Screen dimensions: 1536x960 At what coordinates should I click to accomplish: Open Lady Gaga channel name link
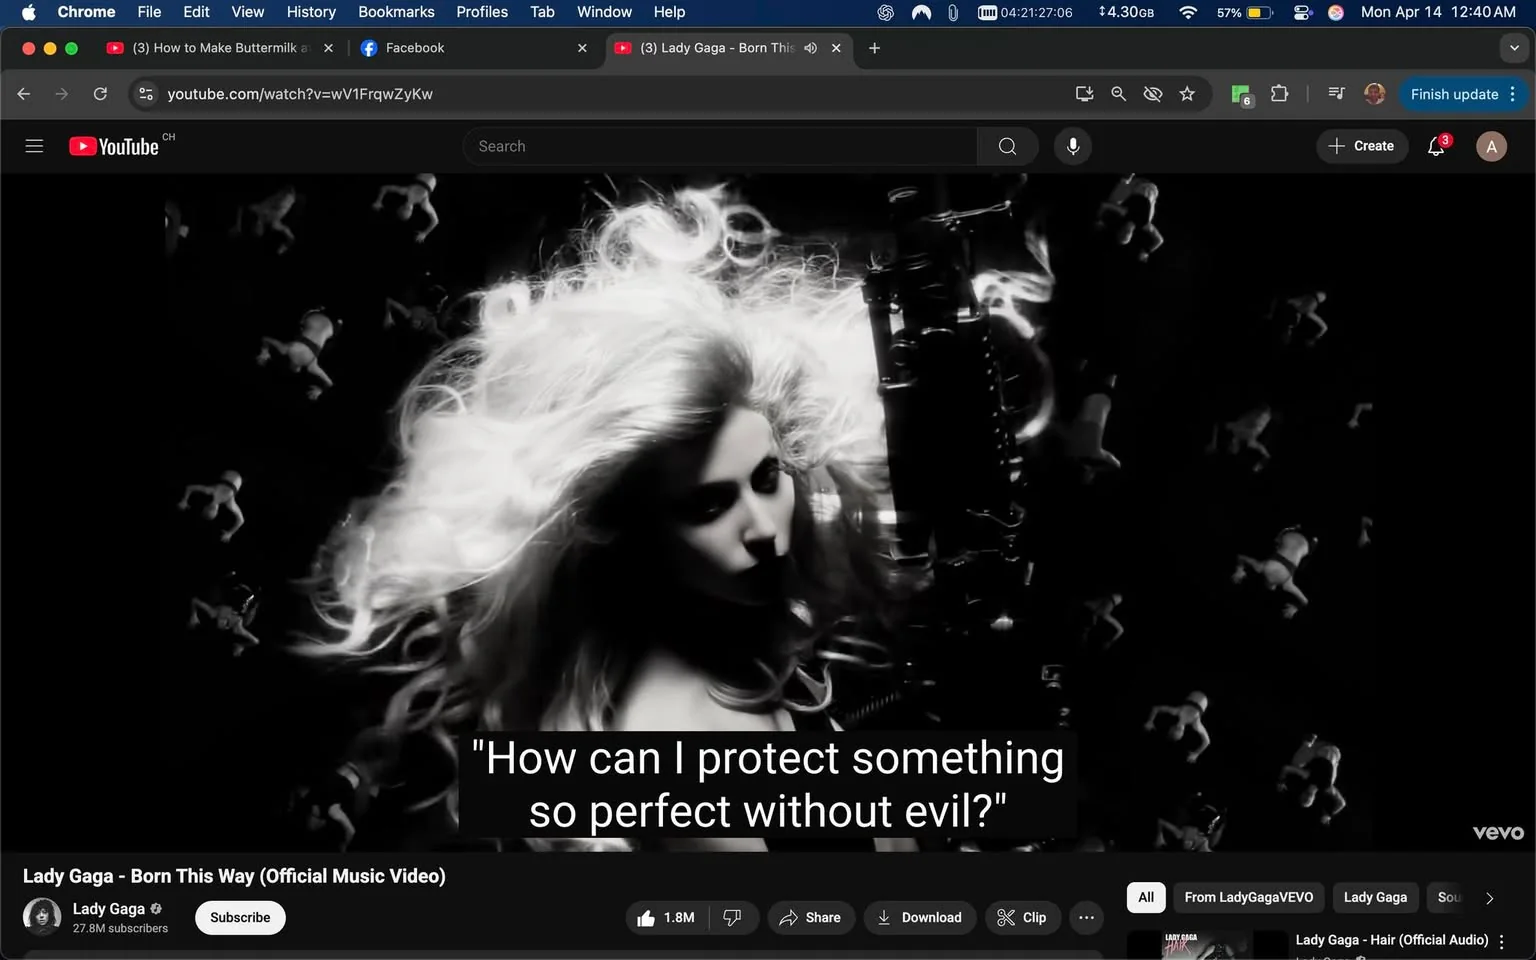pos(109,909)
